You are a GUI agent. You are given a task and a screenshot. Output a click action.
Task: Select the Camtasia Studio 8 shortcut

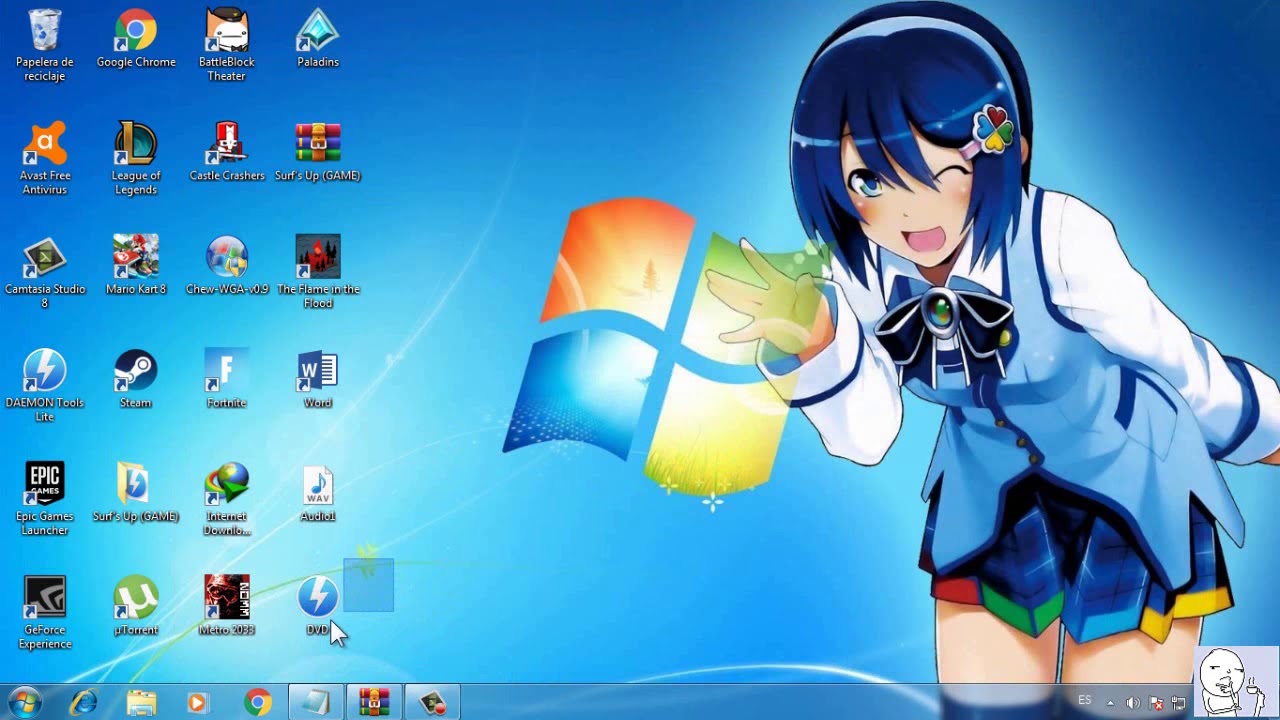(x=45, y=259)
